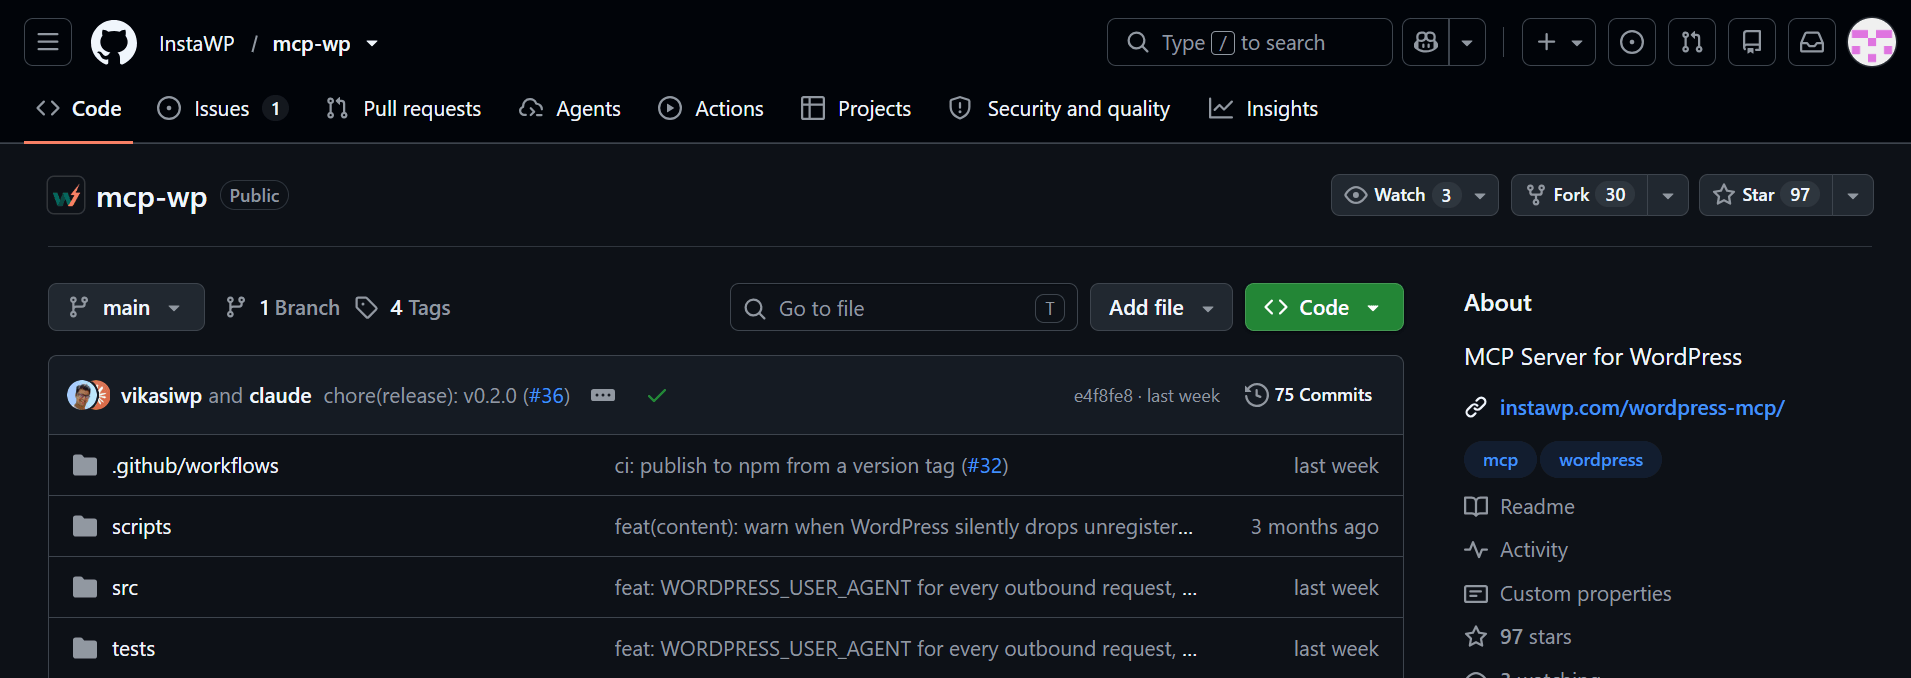This screenshot has height=678, width=1911.
Task: Open the 75 Commits history link
Action: (x=1309, y=395)
